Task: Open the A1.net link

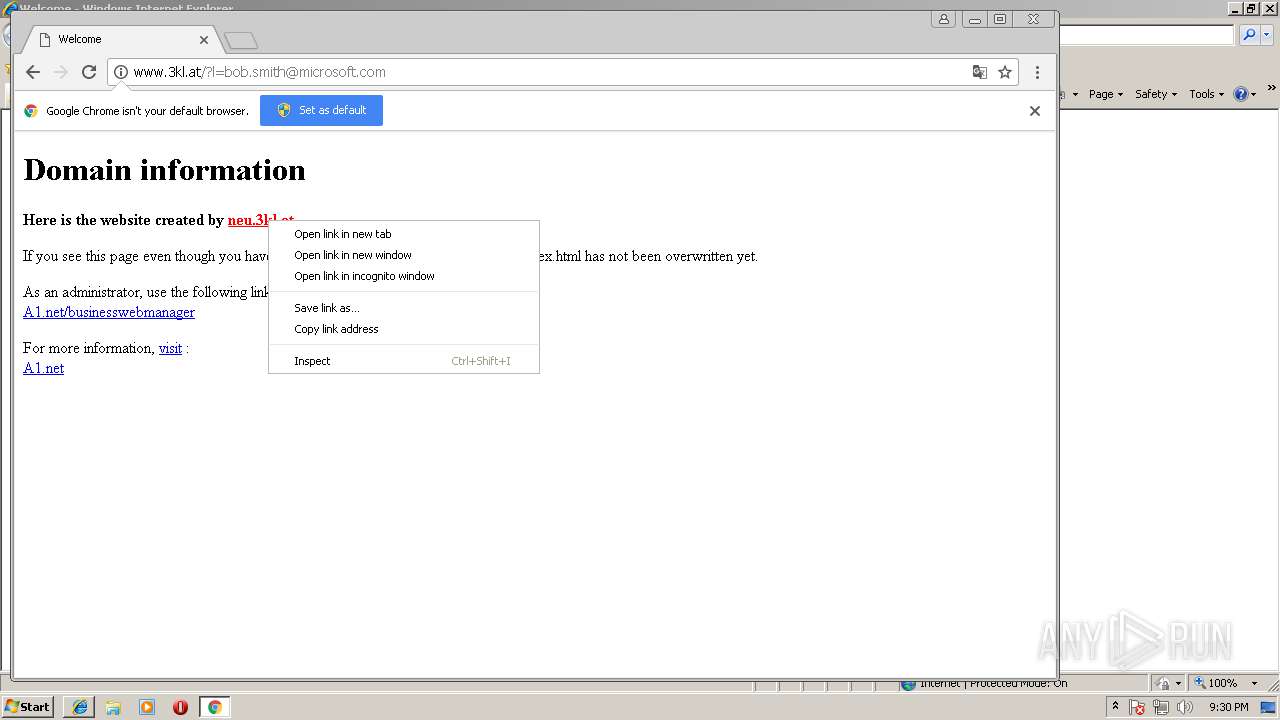Action: (43, 368)
